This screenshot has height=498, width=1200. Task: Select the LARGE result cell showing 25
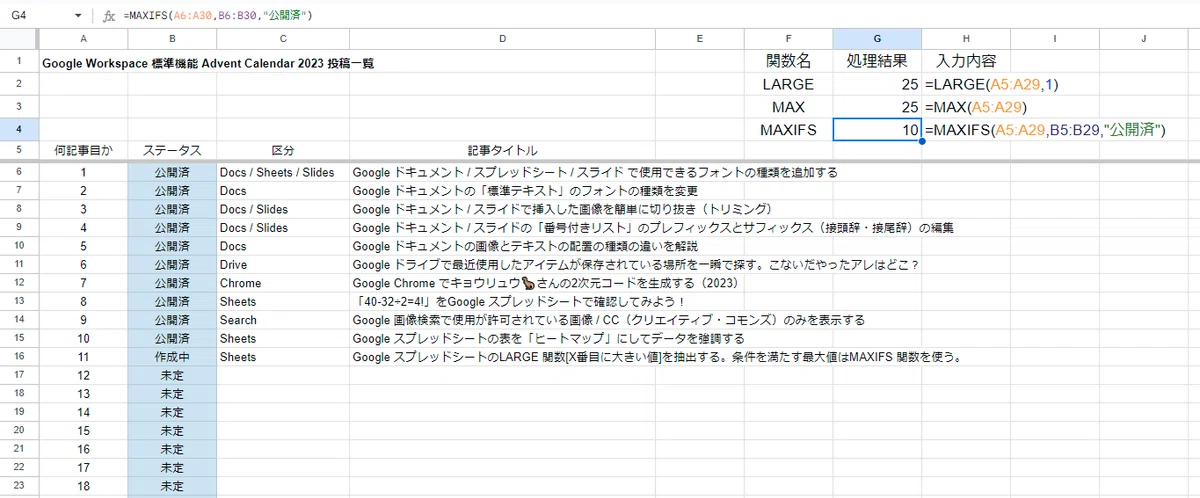(x=877, y=85)
